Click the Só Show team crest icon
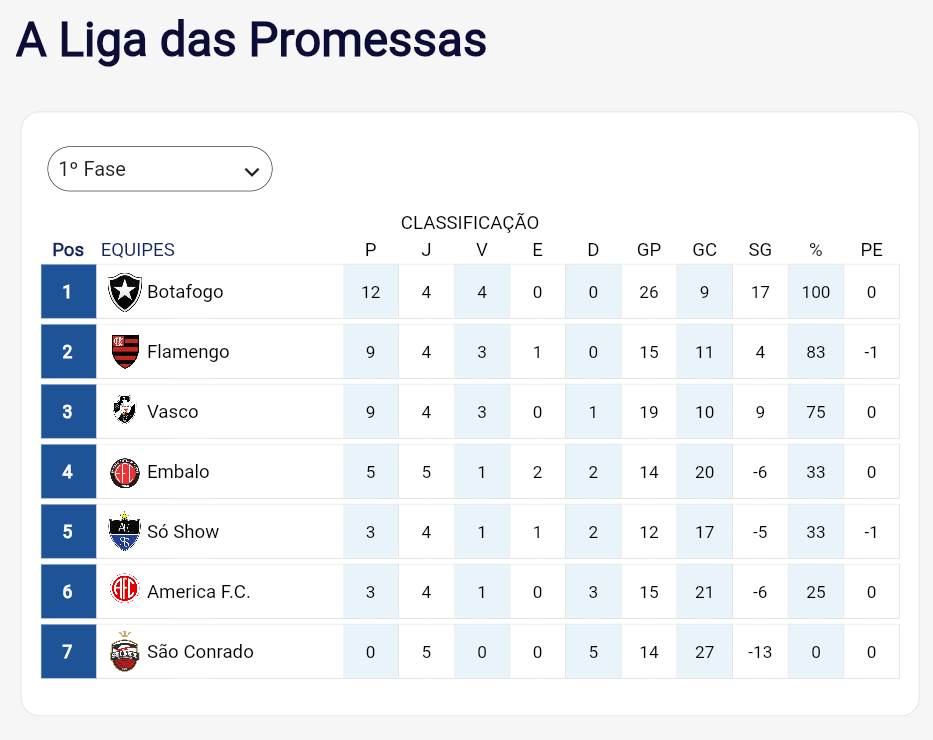This screenshot has height=740, width=933. 125,532
